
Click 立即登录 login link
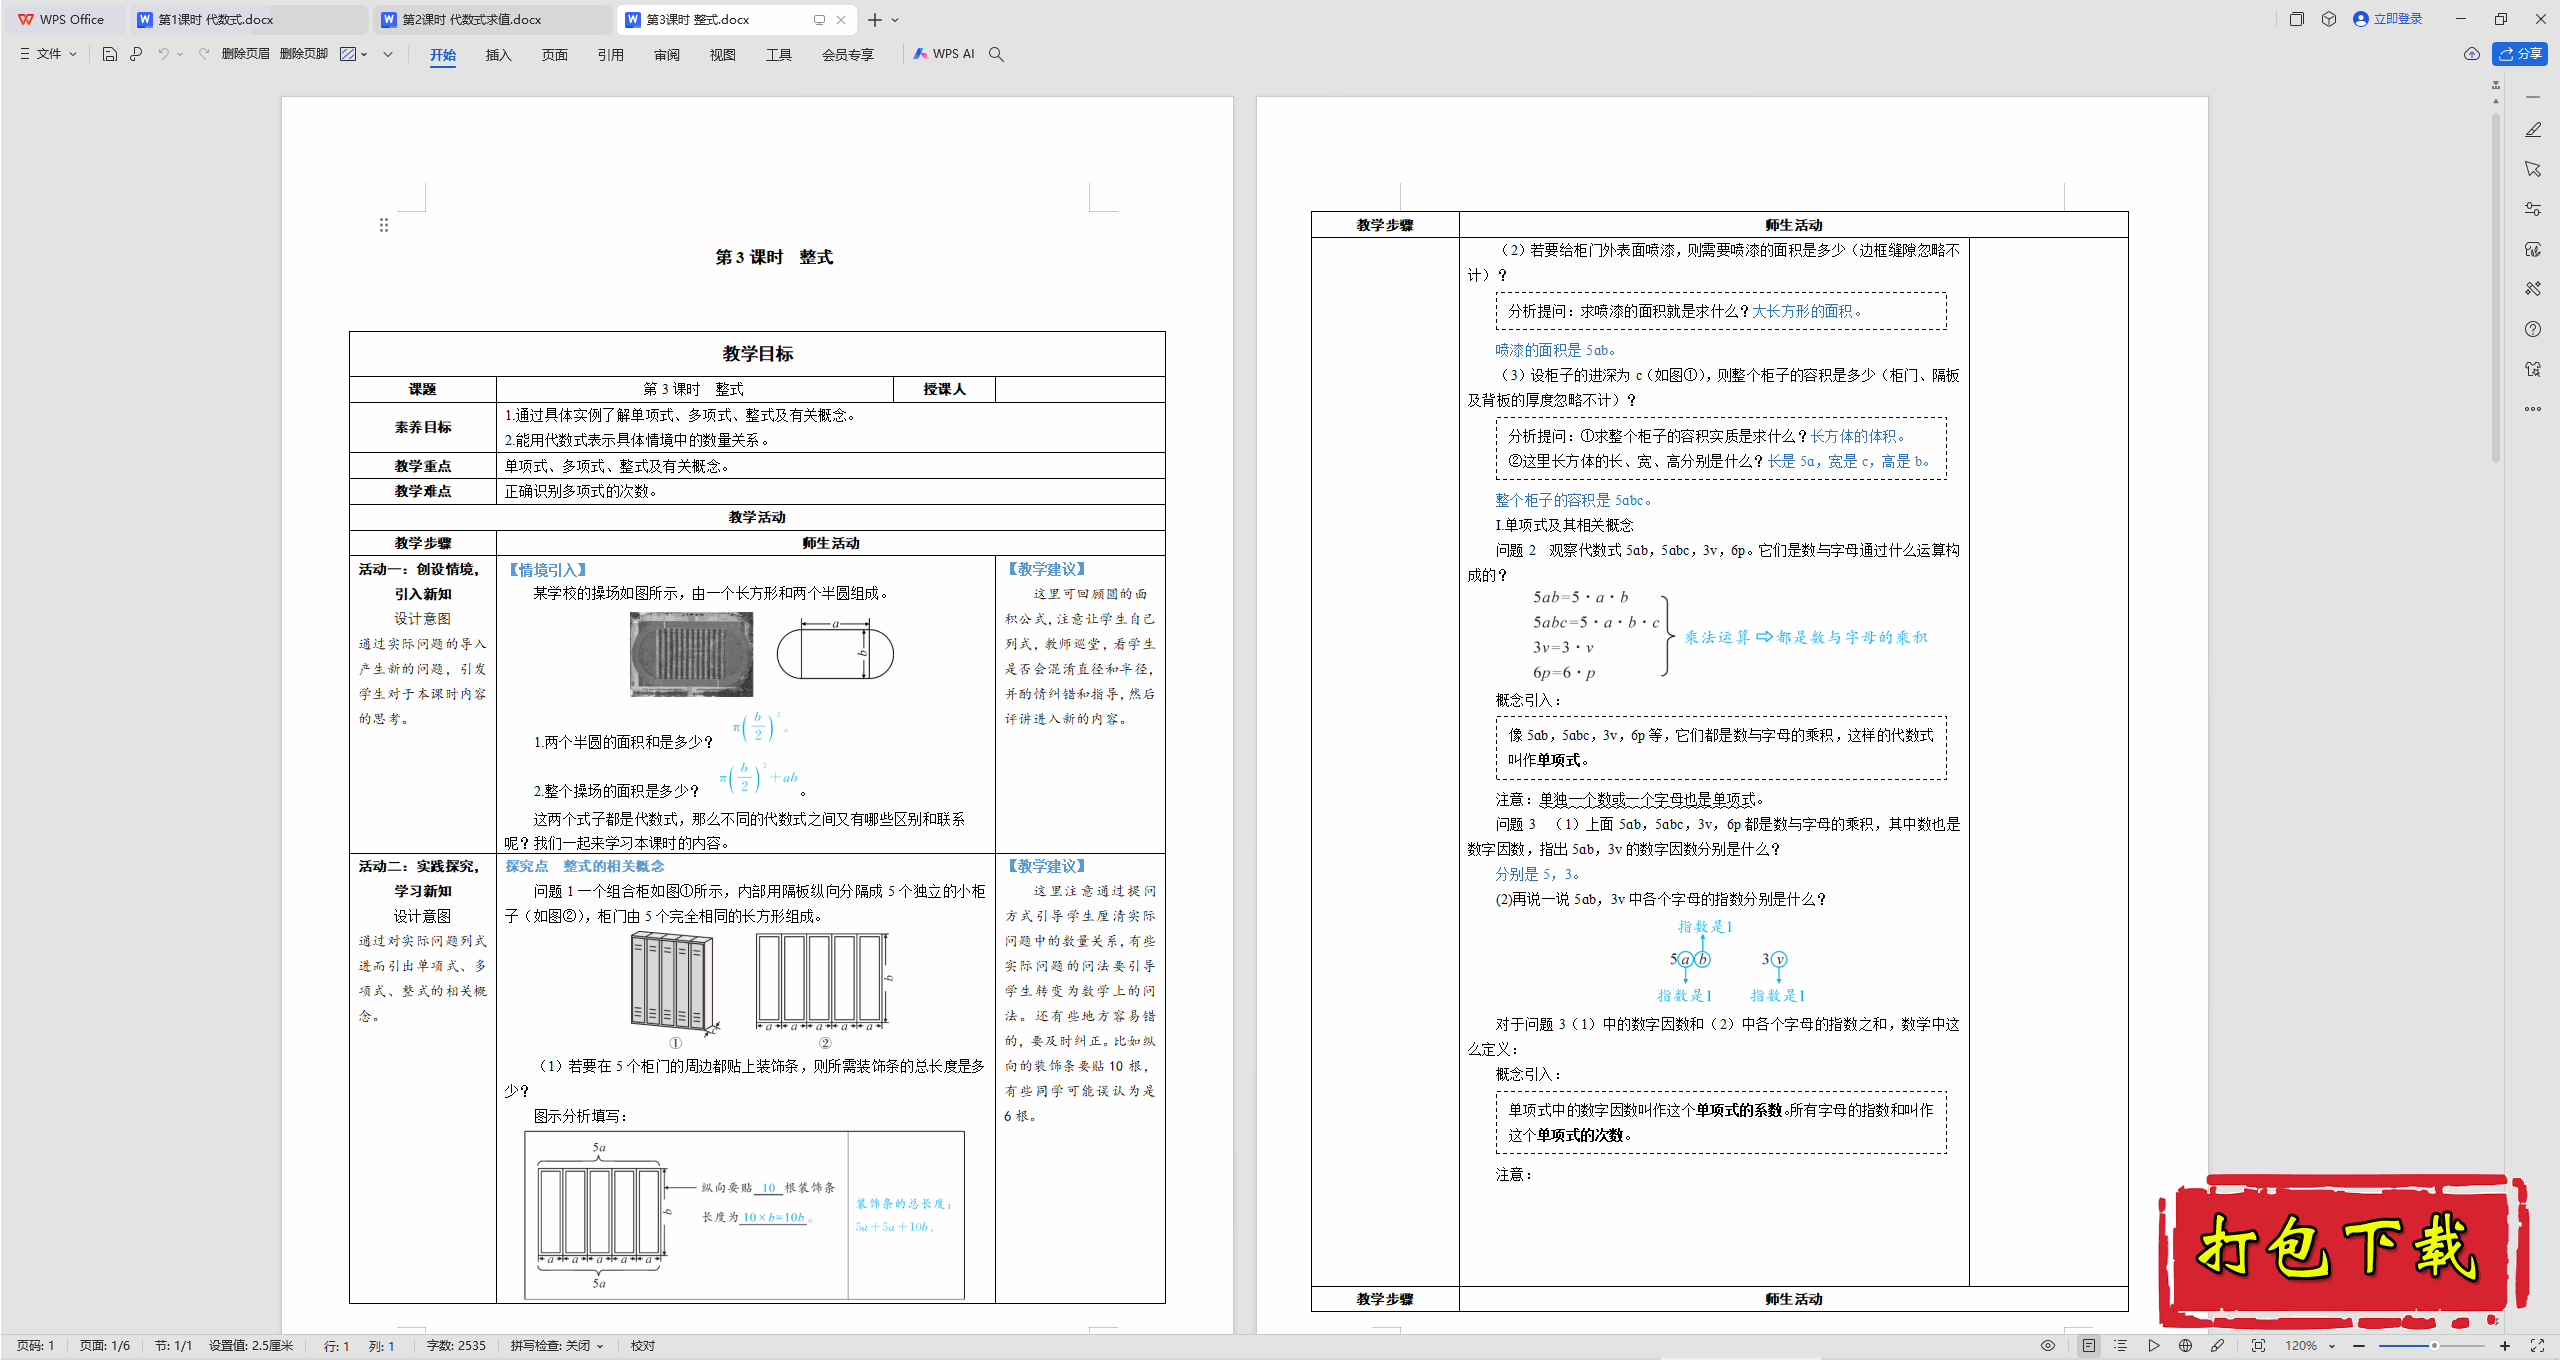[2388, 19]
